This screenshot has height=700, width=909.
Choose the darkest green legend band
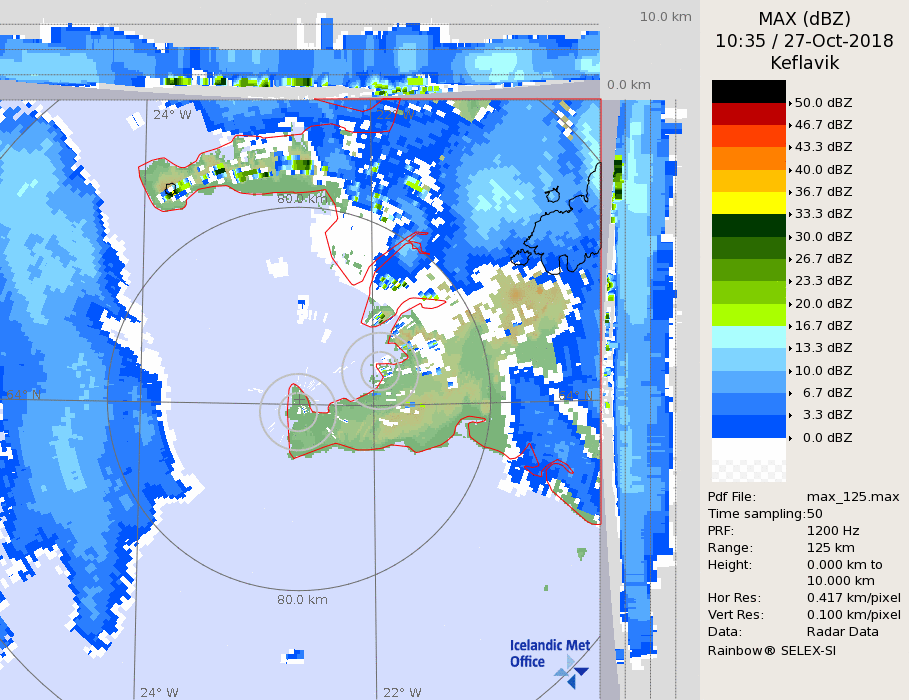coord(748,225)
